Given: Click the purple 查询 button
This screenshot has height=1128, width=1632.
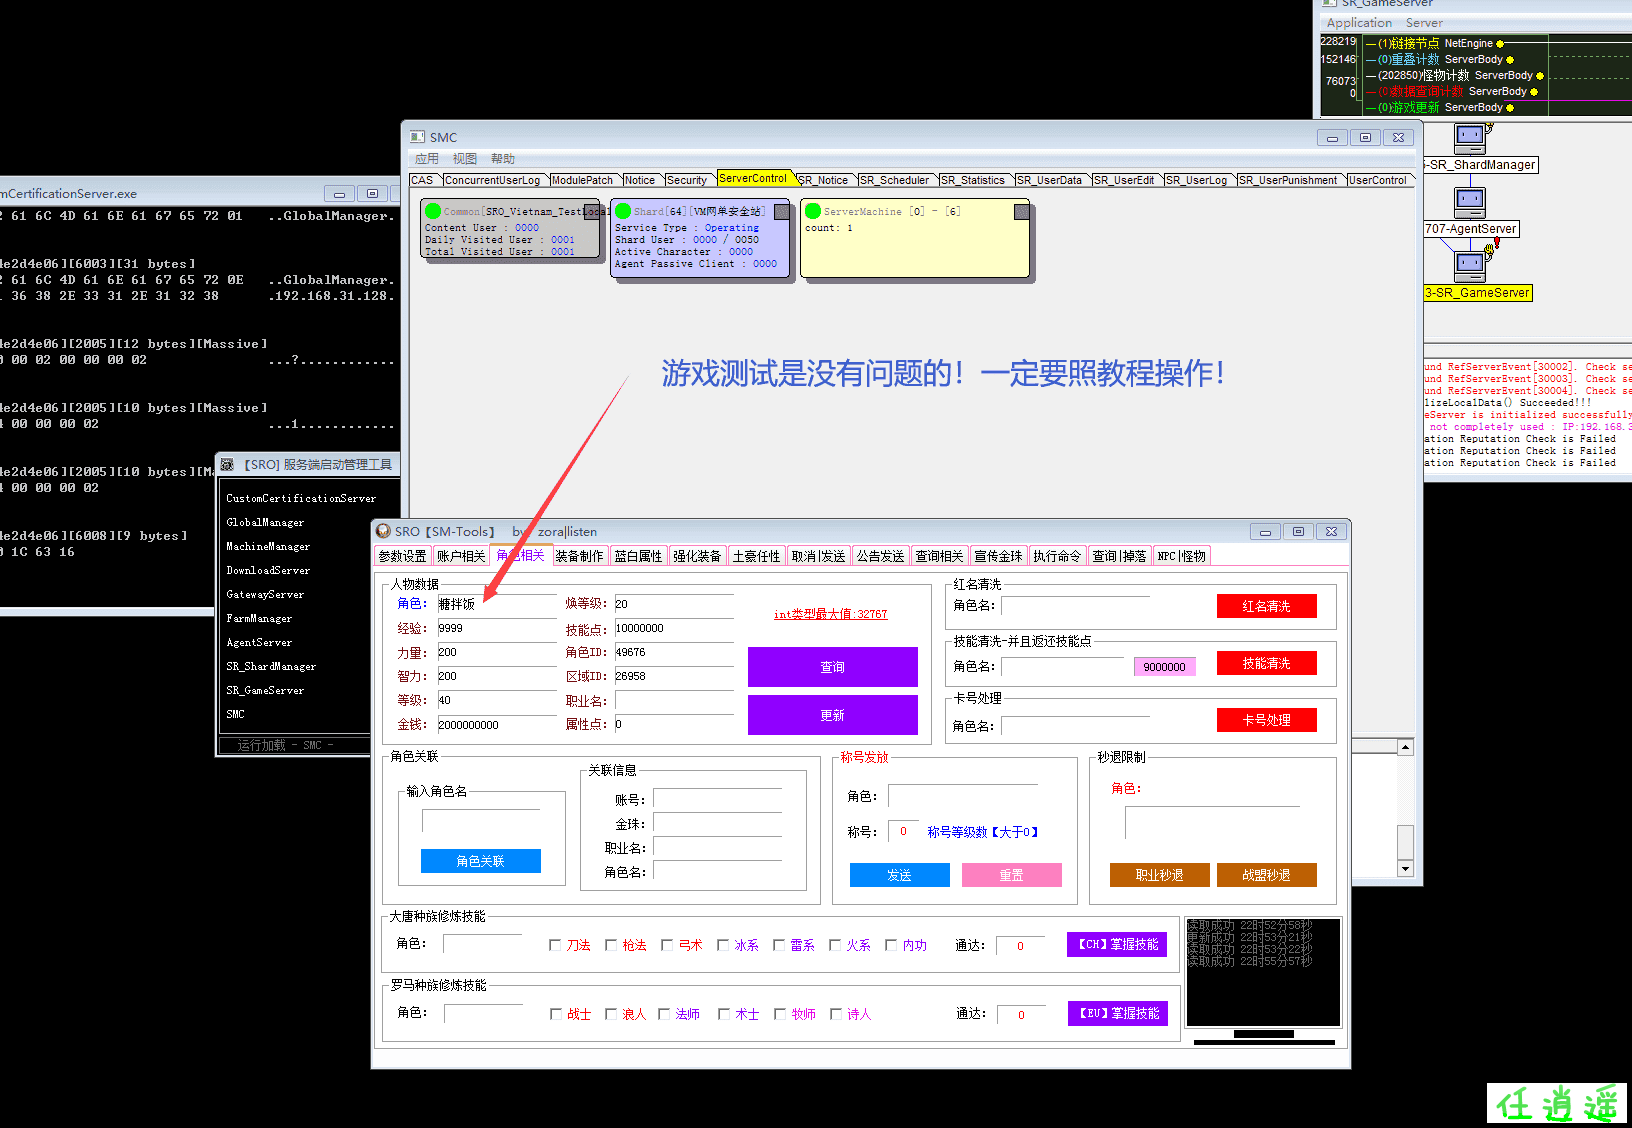Looking at the screenshot, I should (833, 667).
